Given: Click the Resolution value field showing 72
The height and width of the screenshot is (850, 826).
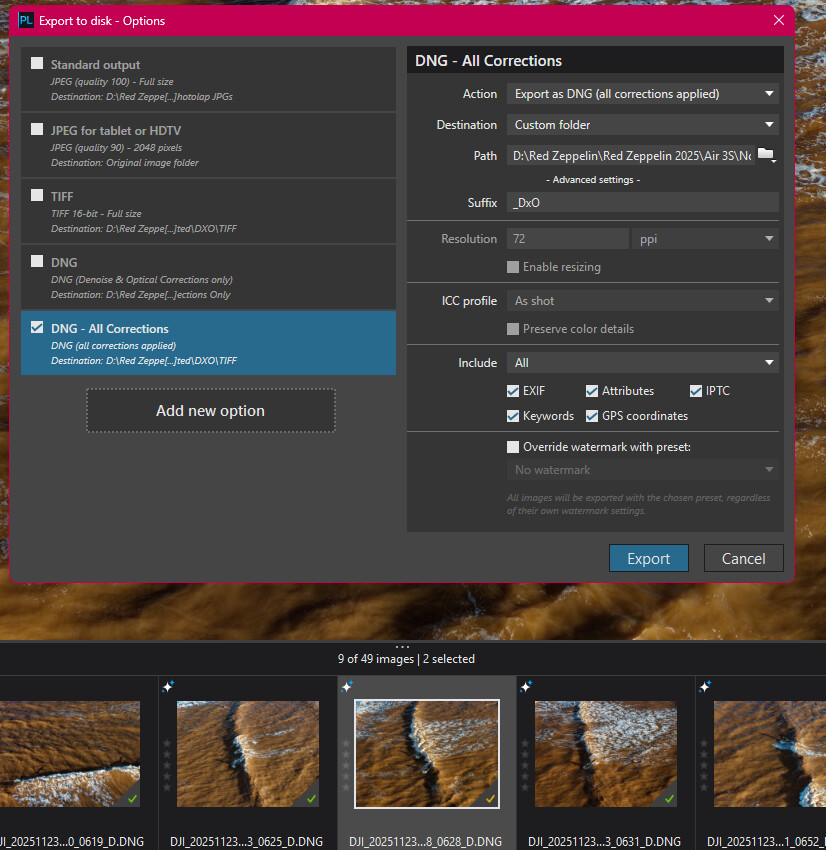Looking at the screenshot, I should [x=567, y=238].
